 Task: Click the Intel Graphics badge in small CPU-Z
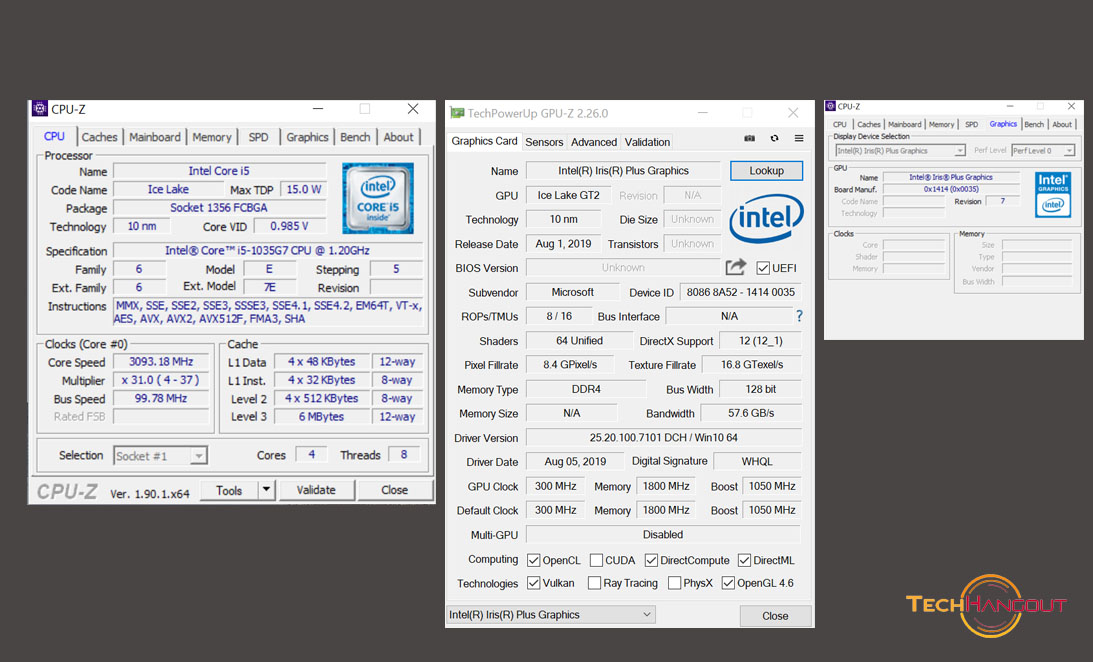point(1053,194)
